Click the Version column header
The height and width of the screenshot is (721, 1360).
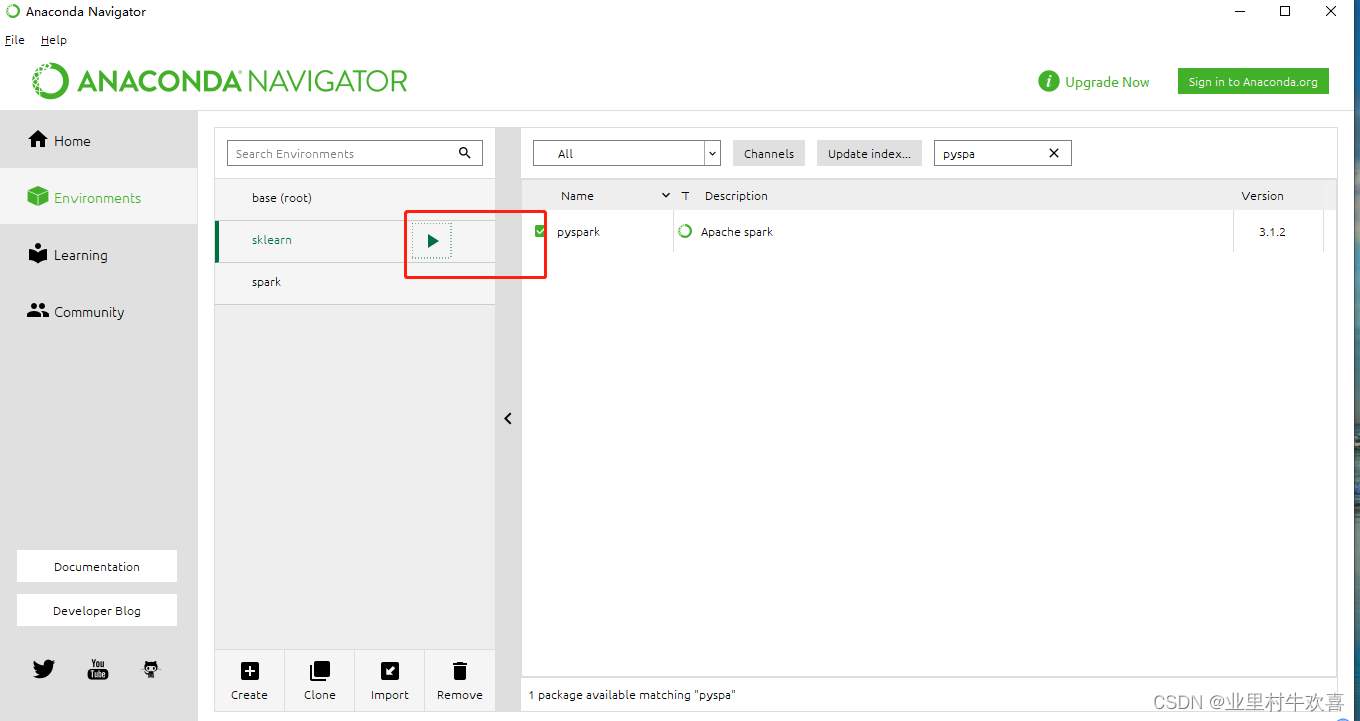point(1263,196)
